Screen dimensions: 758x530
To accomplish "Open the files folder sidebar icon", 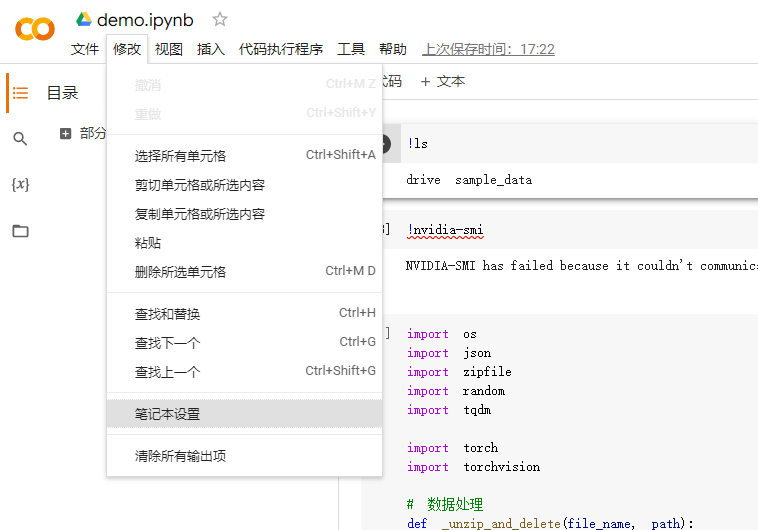I will pos(20,231).
